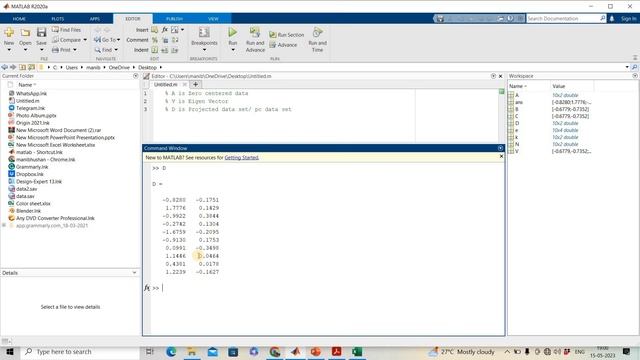Click the Advance button
Screen dimensions: 640x360
coord(283,45)
